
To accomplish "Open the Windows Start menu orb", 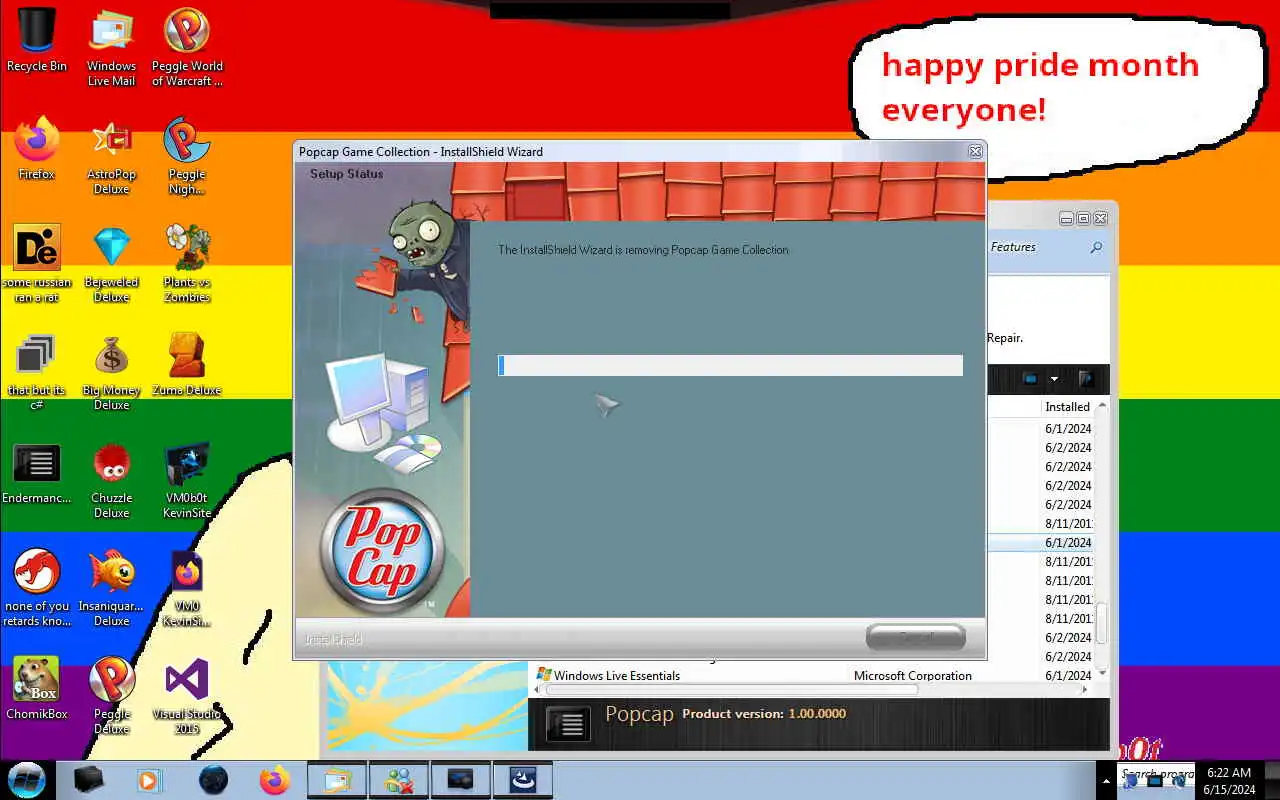I will click(x=27, y=780).
